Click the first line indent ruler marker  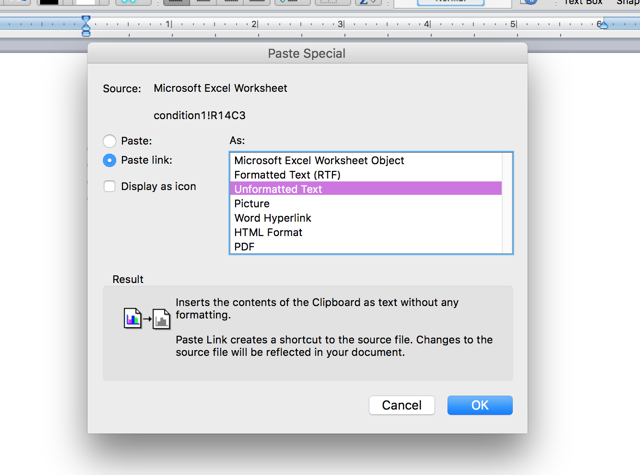click(86, 19)
